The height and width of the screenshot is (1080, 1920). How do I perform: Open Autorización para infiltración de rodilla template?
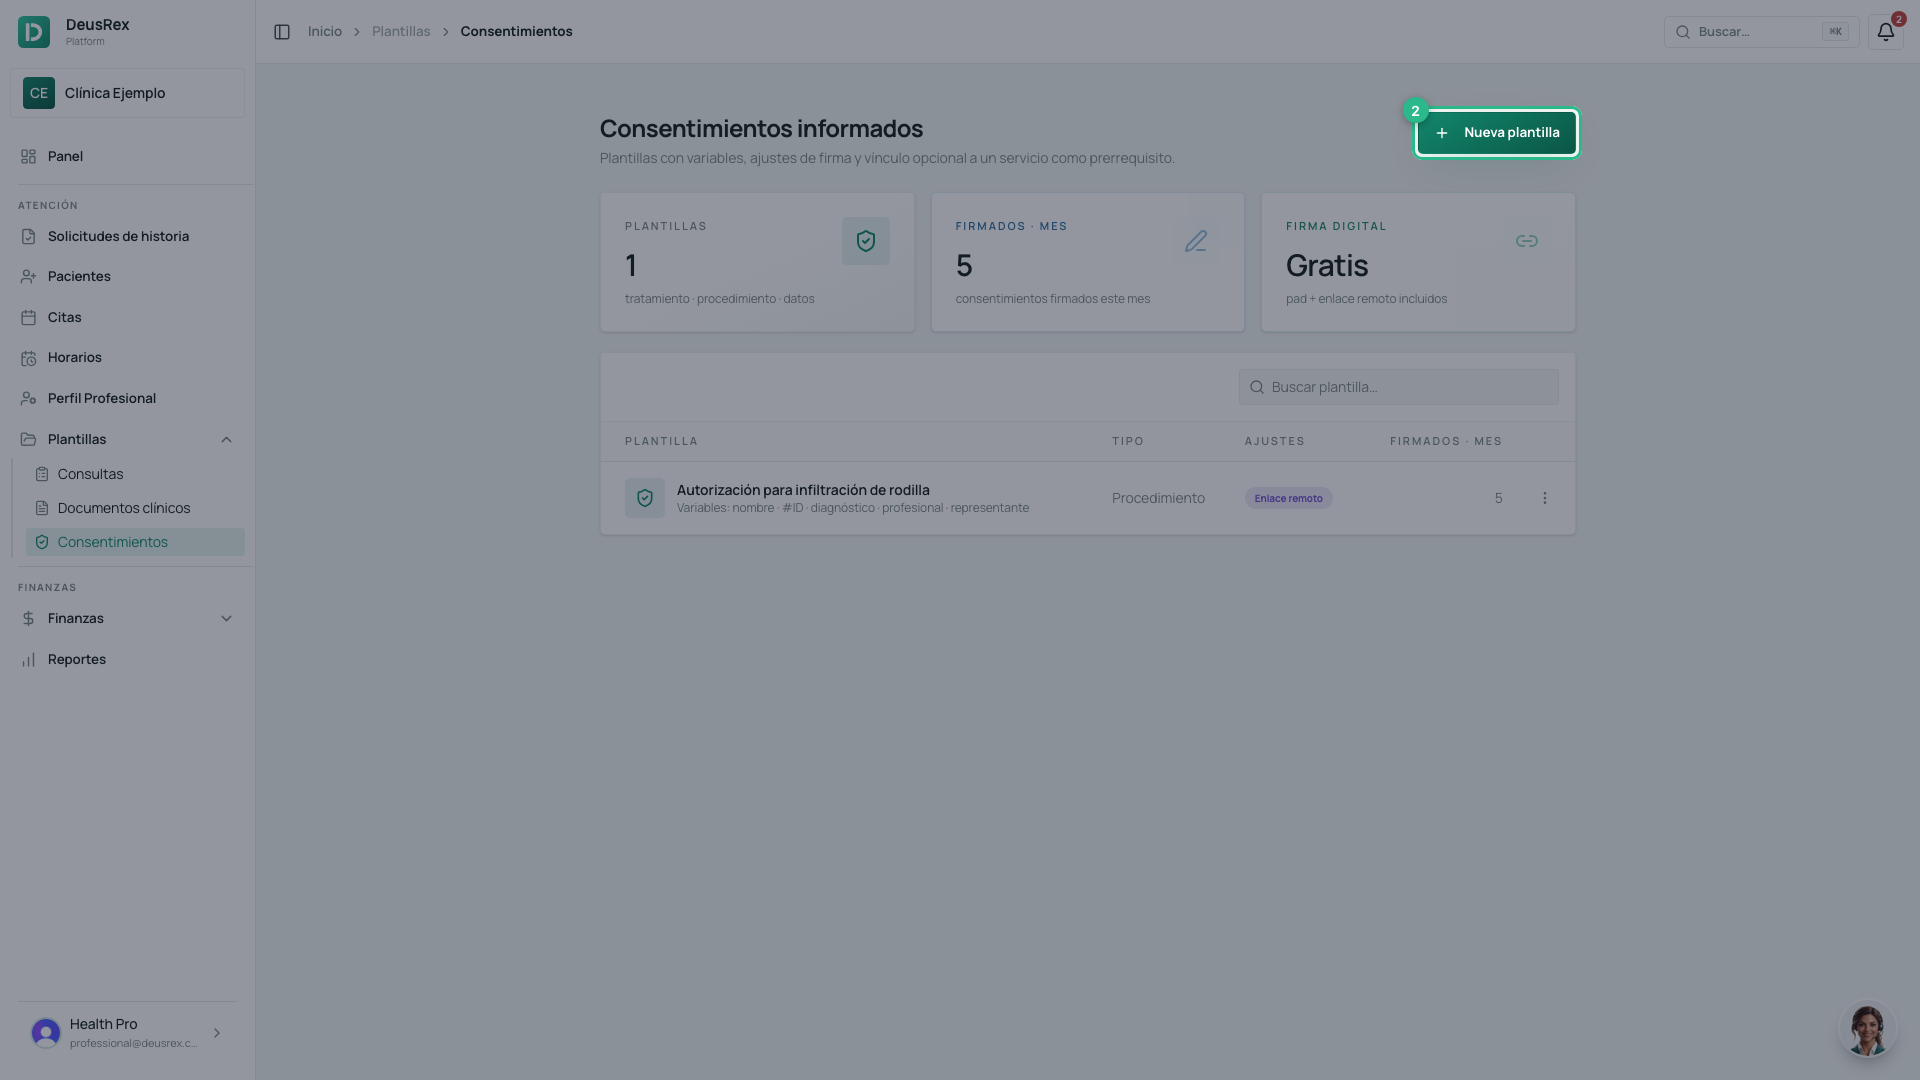803,490
